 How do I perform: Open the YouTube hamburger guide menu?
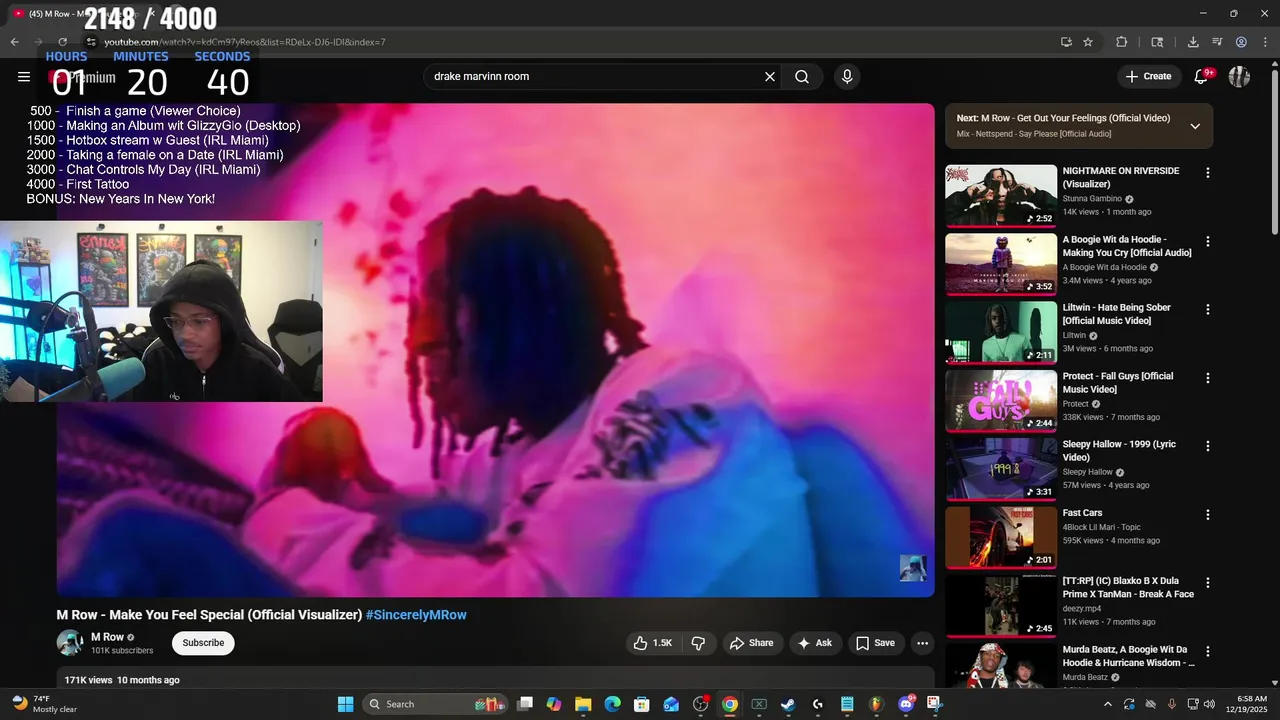pyautogui.click(x=24, y=77)
